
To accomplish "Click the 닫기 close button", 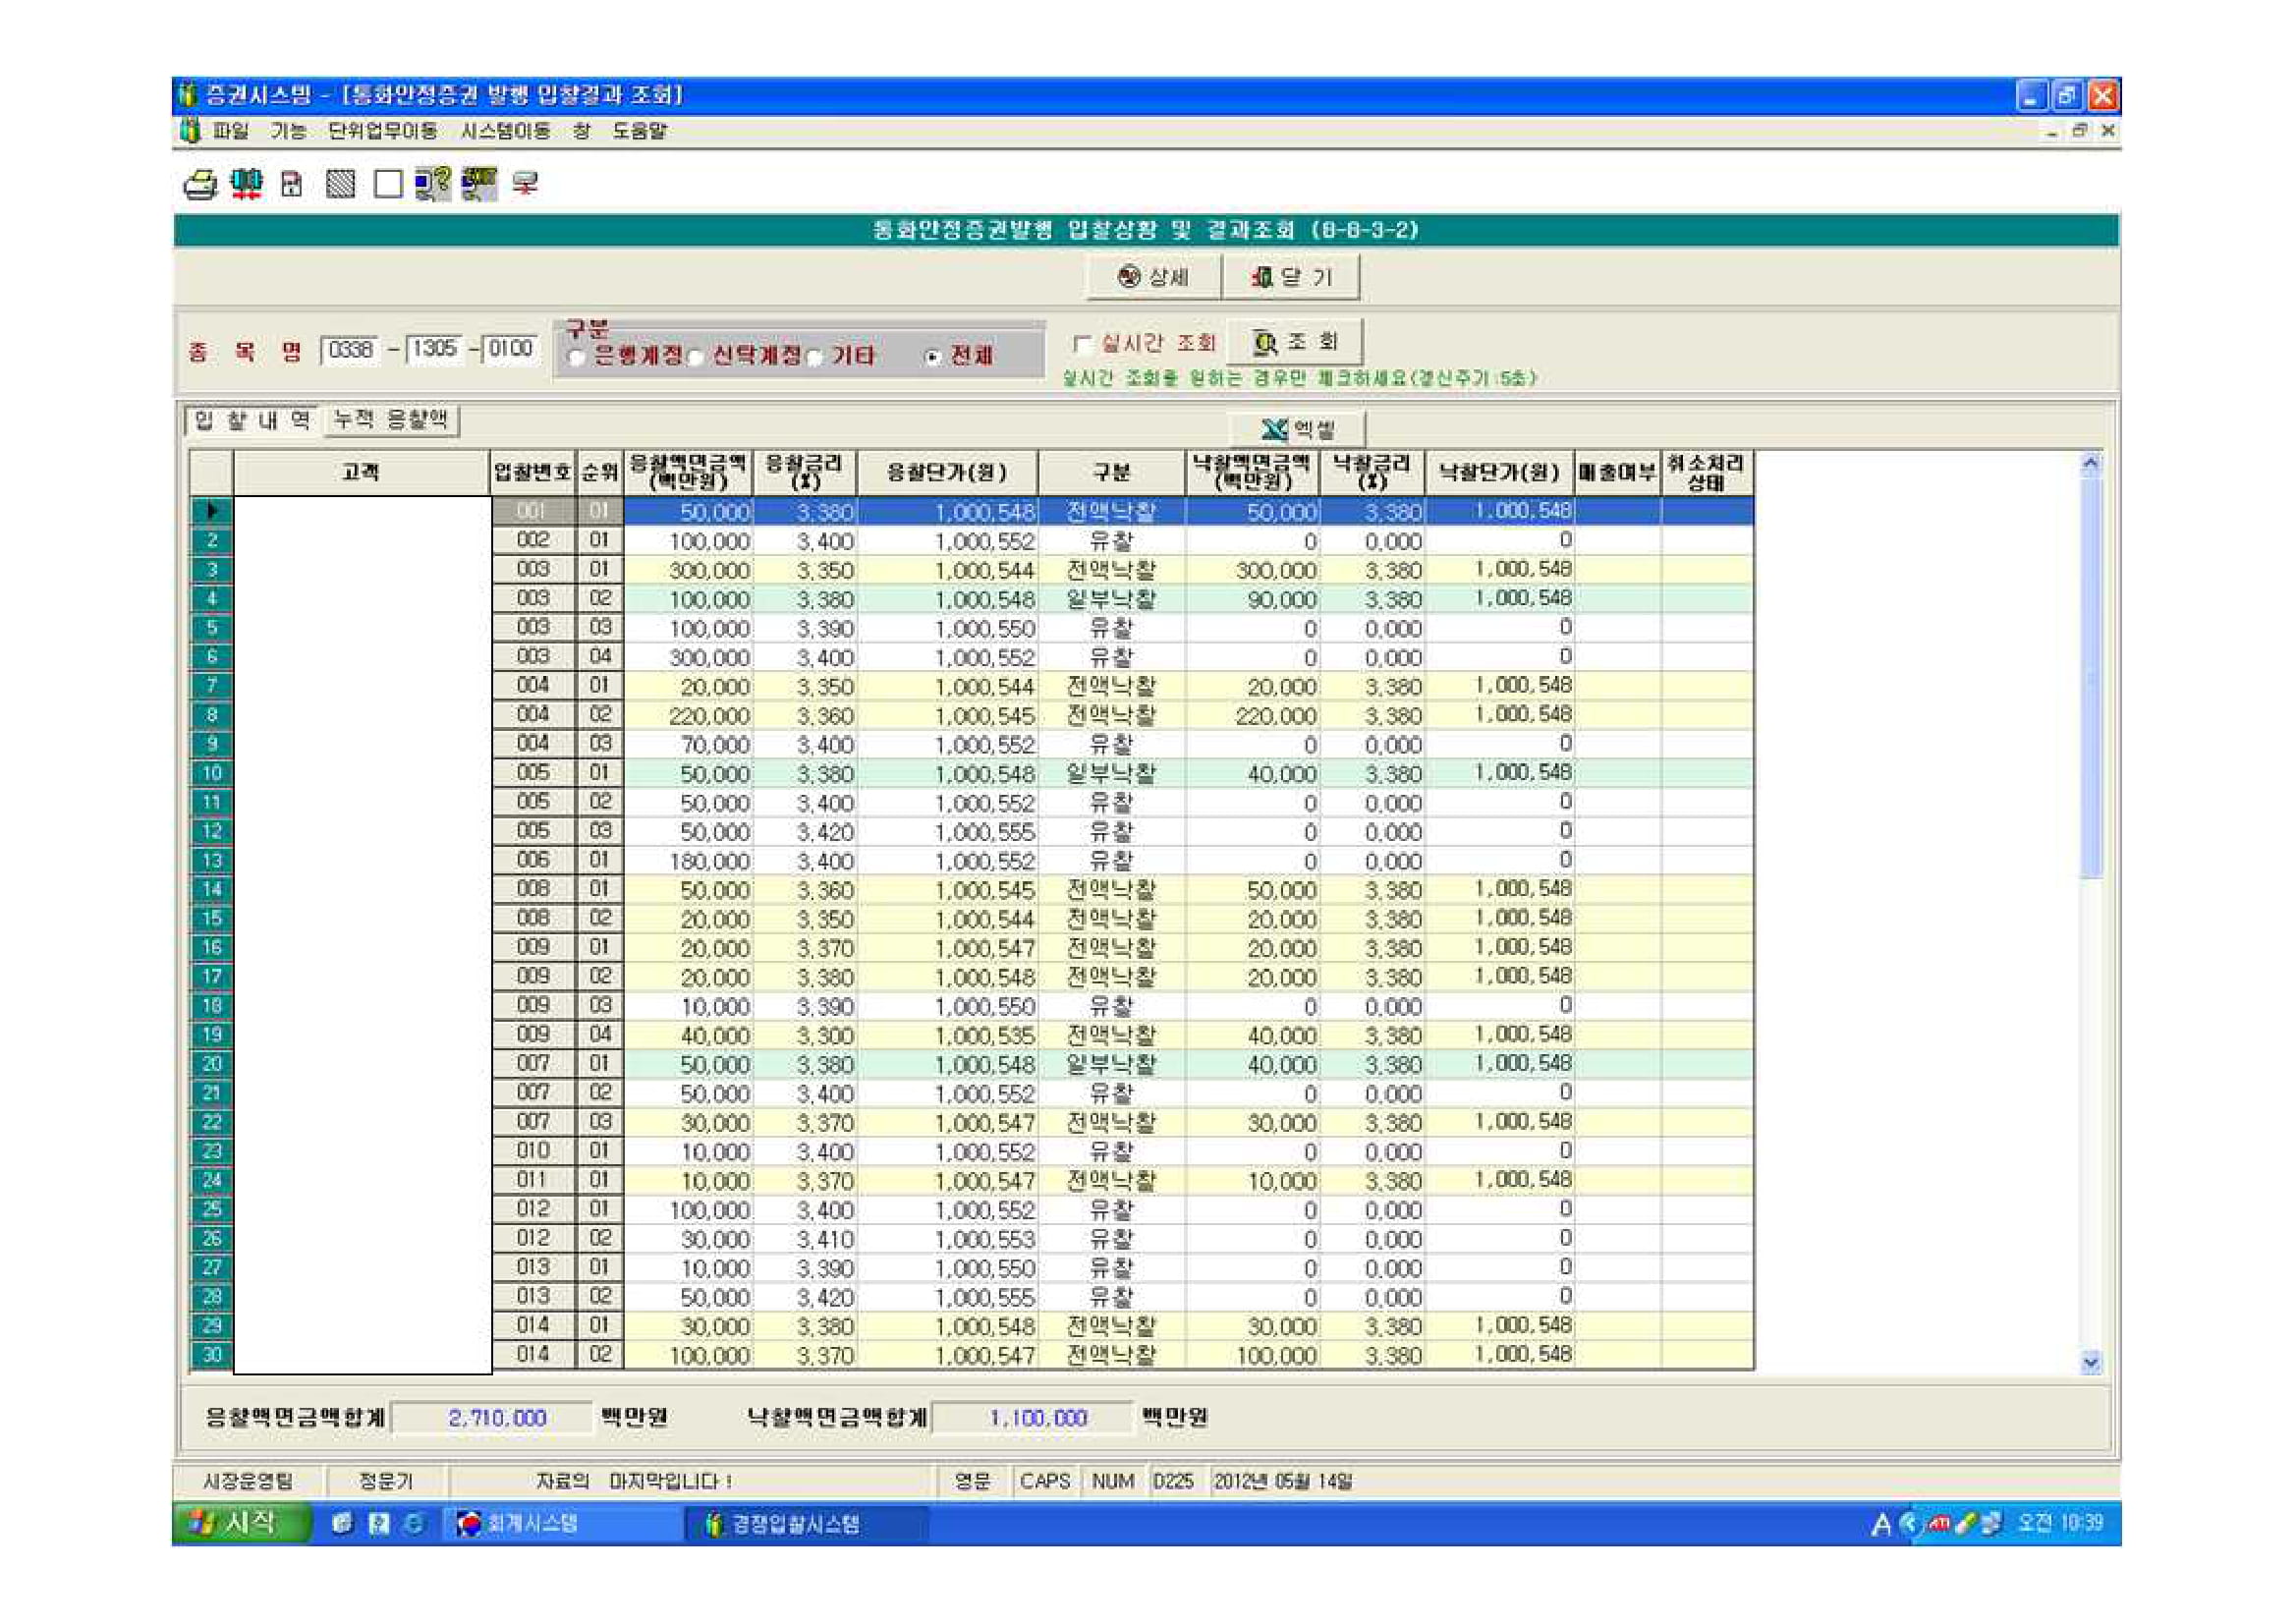I will tap(1290, 277).
